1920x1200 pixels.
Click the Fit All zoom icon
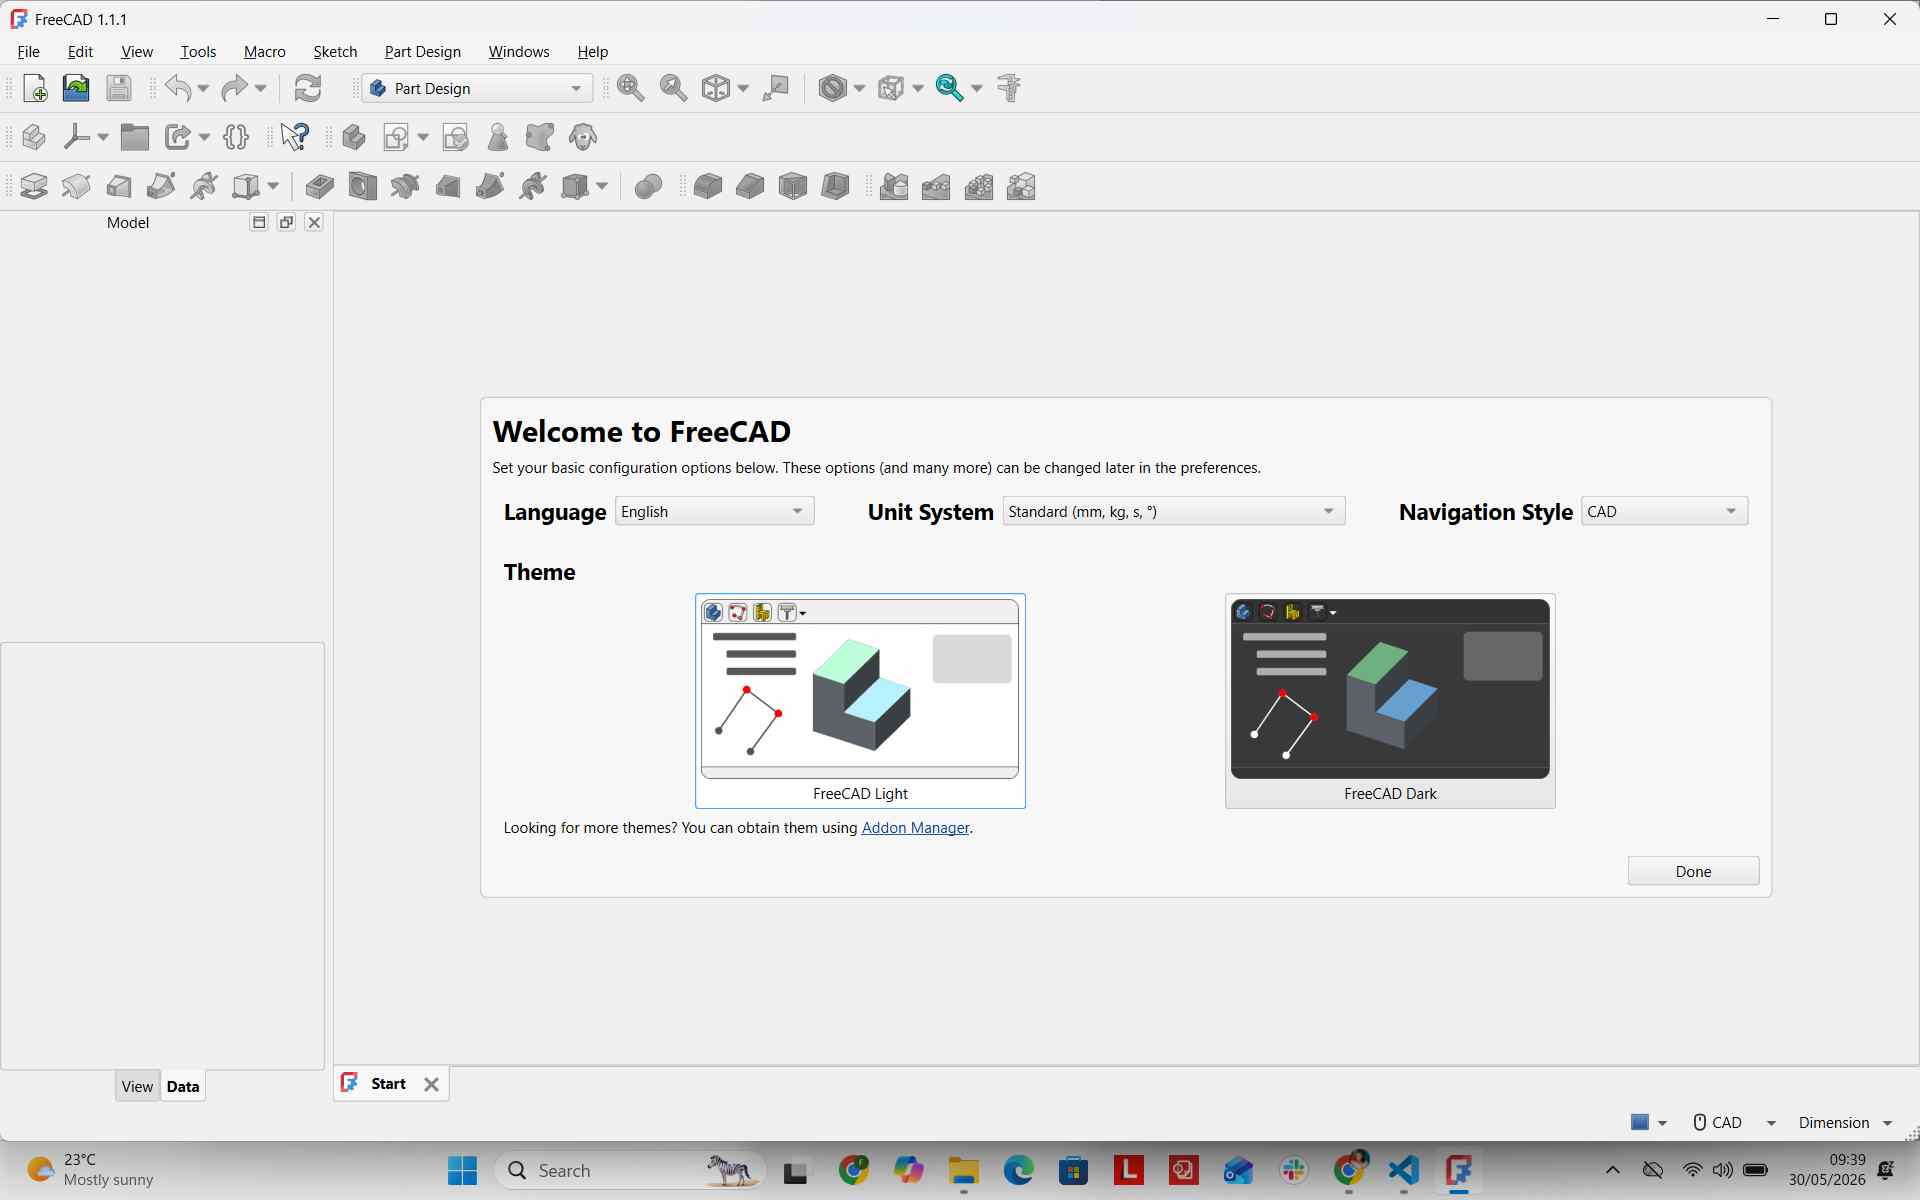[631, 88]
